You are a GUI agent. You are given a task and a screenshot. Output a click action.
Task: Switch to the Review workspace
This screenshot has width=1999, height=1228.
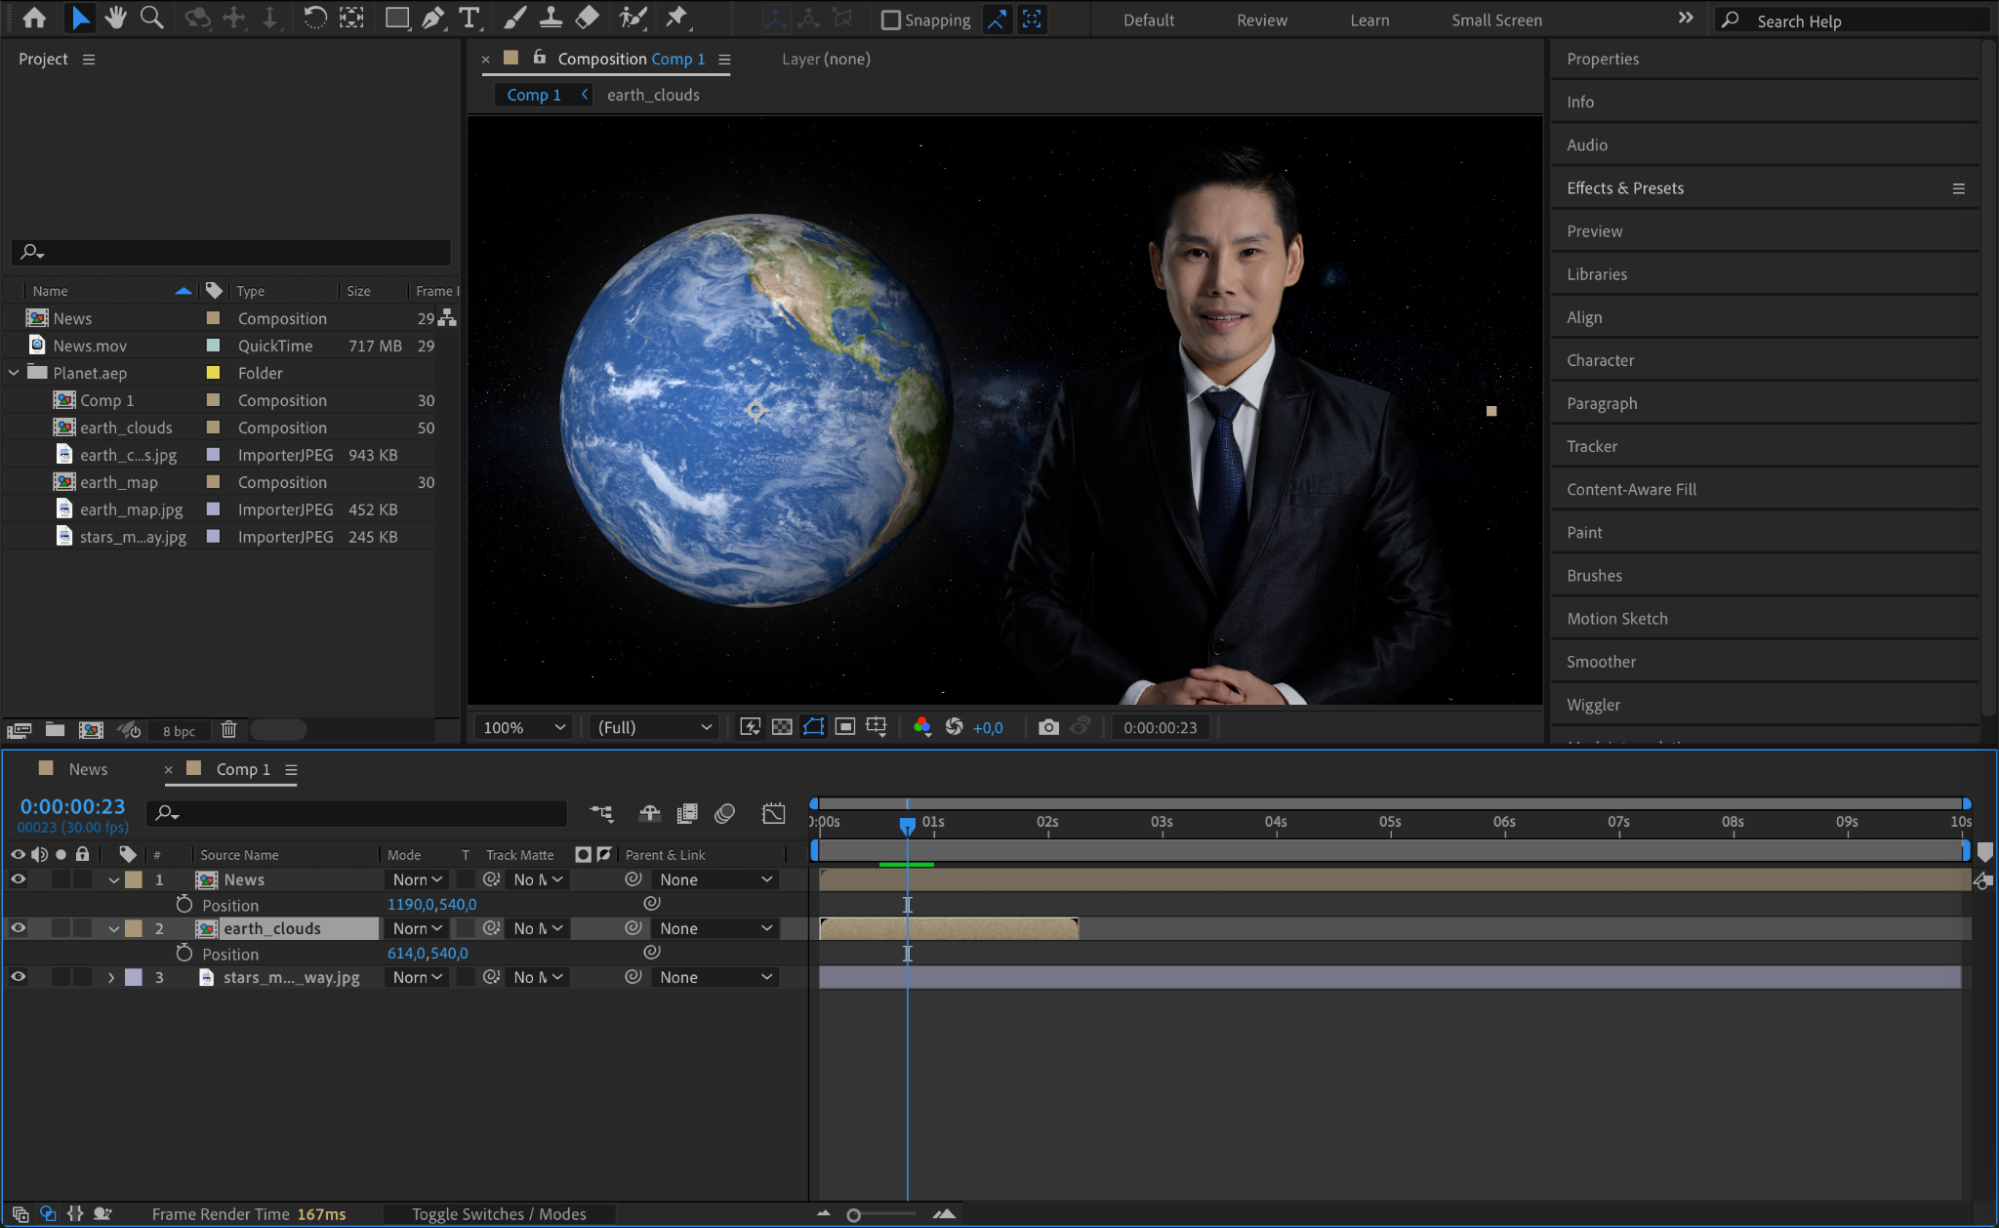[x=1261, y=20]
